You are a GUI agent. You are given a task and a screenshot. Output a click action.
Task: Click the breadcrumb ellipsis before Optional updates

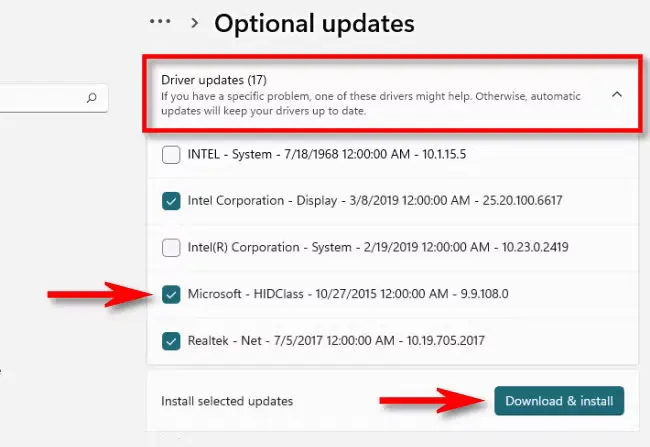(x=159, y=22)
